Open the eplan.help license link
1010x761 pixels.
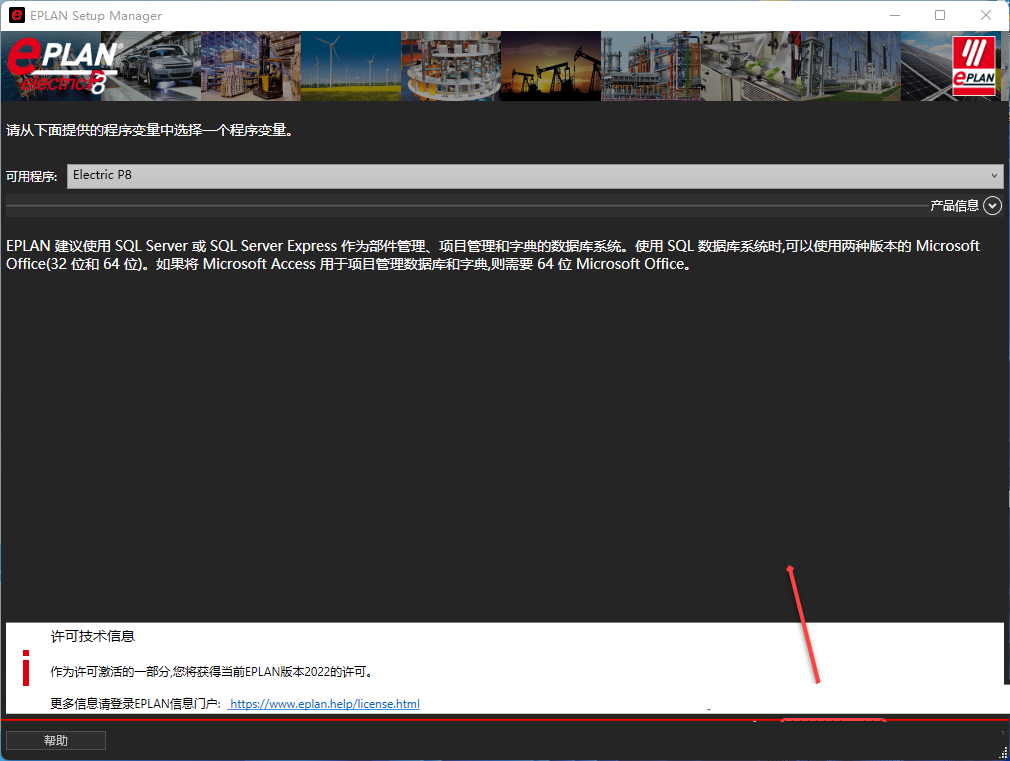(x=325, y=704)
